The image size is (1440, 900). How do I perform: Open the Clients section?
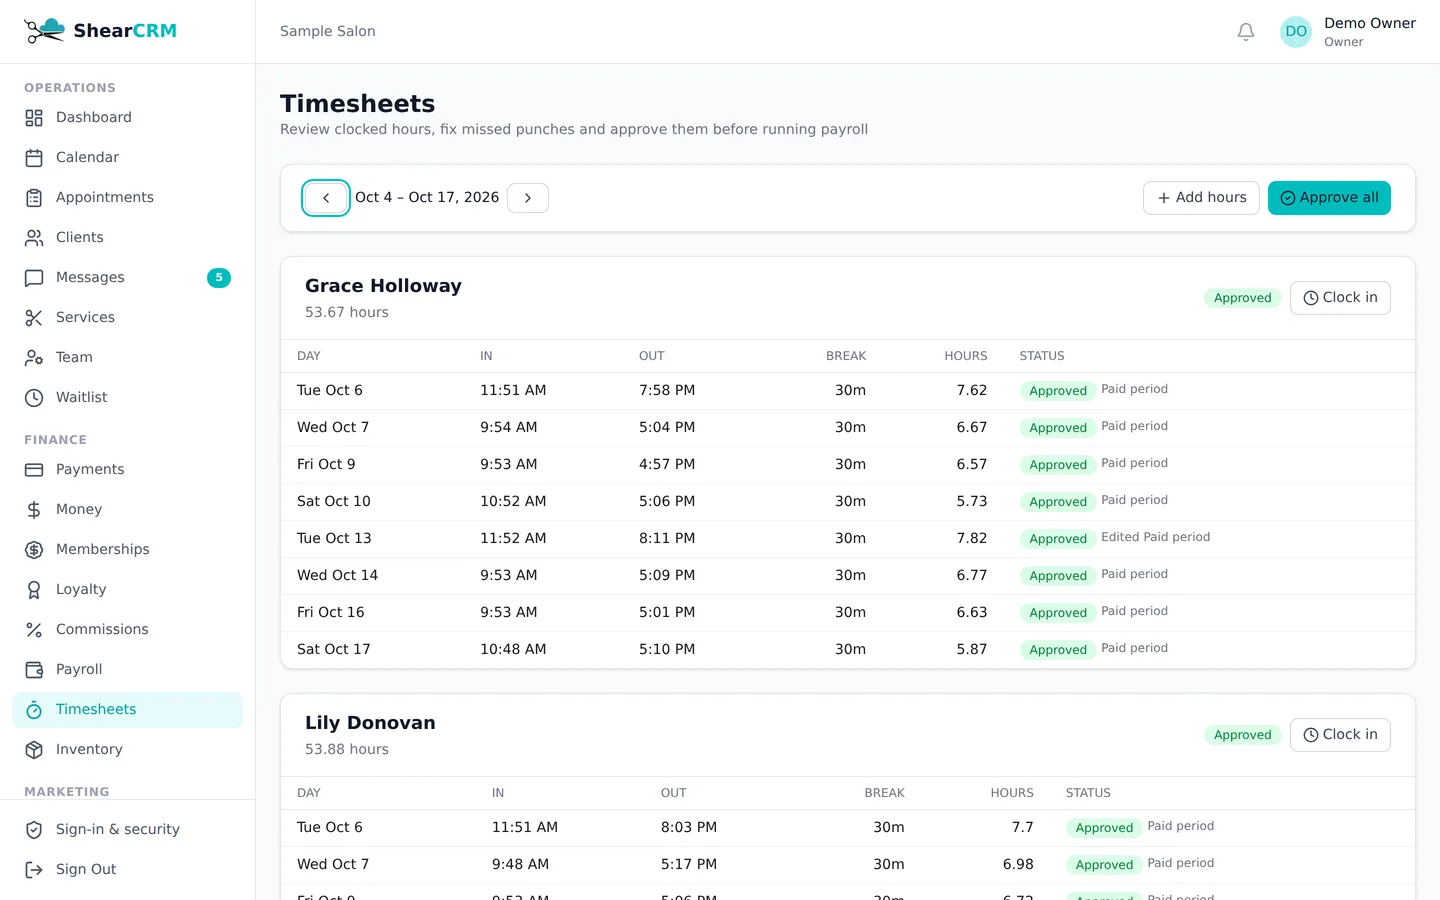coord(127,238)
